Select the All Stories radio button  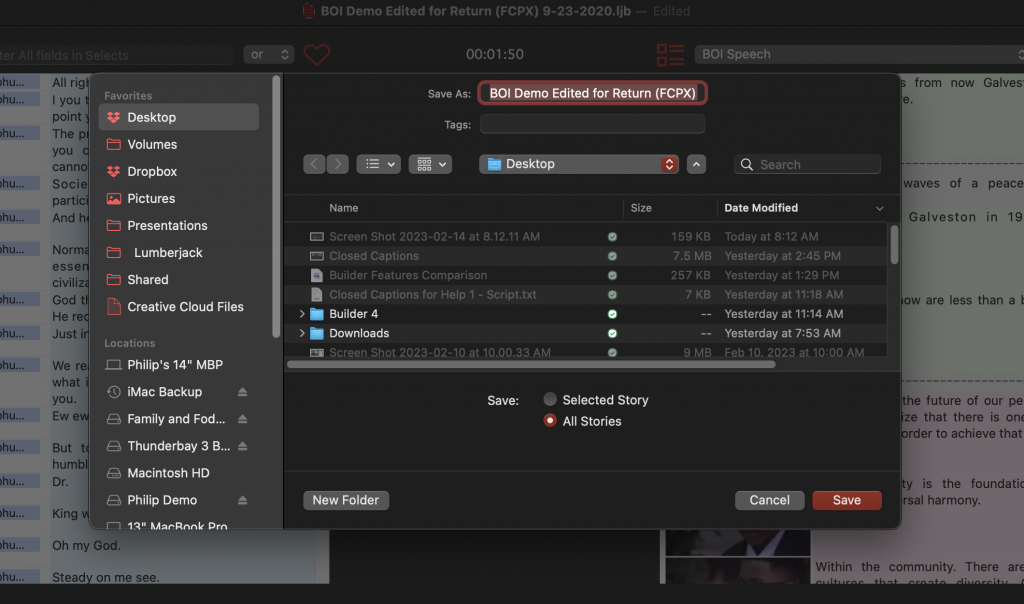[549, 421]
